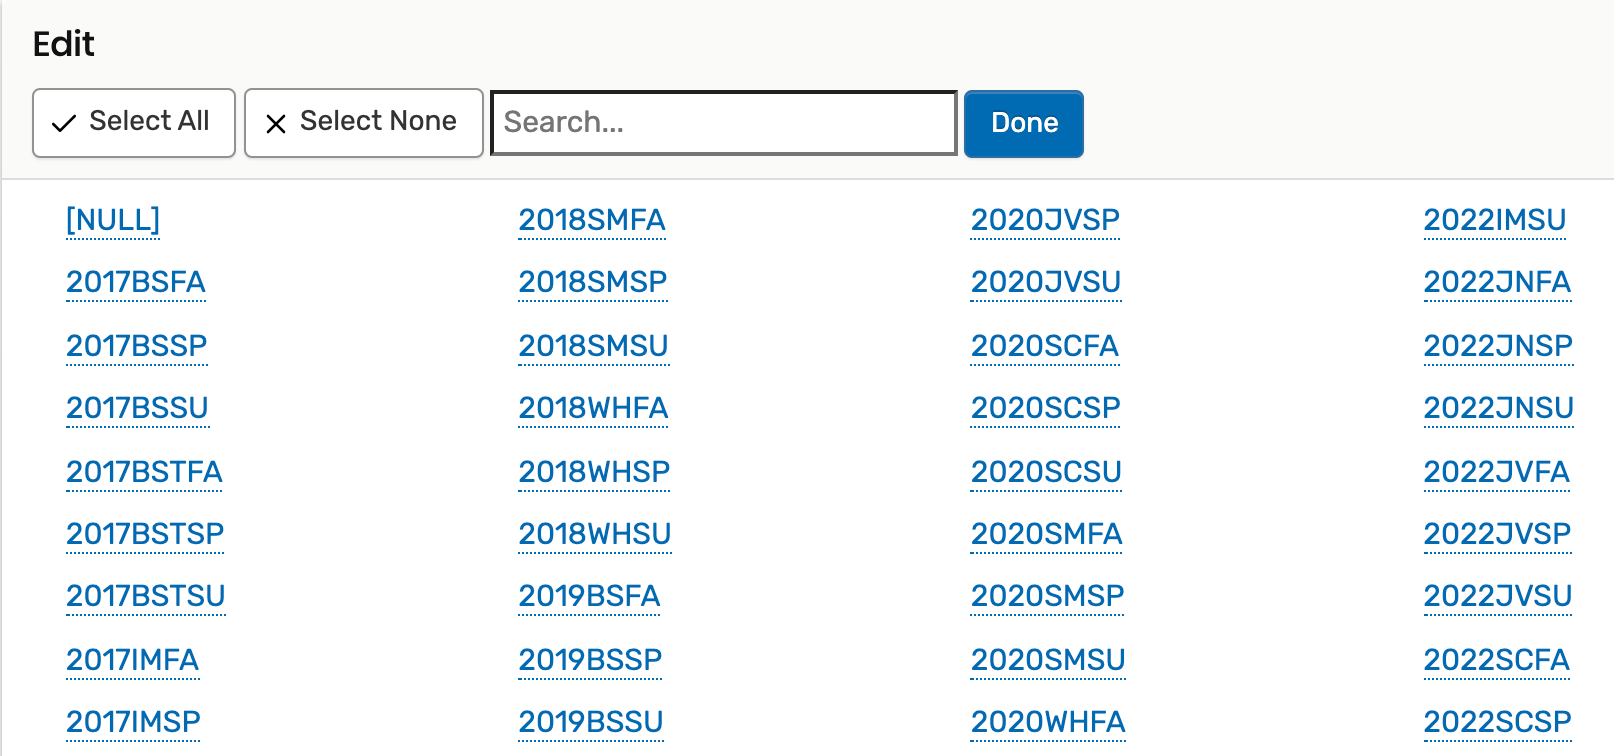
Task: Click the Select All button
Action: click(x=134, y=123)
